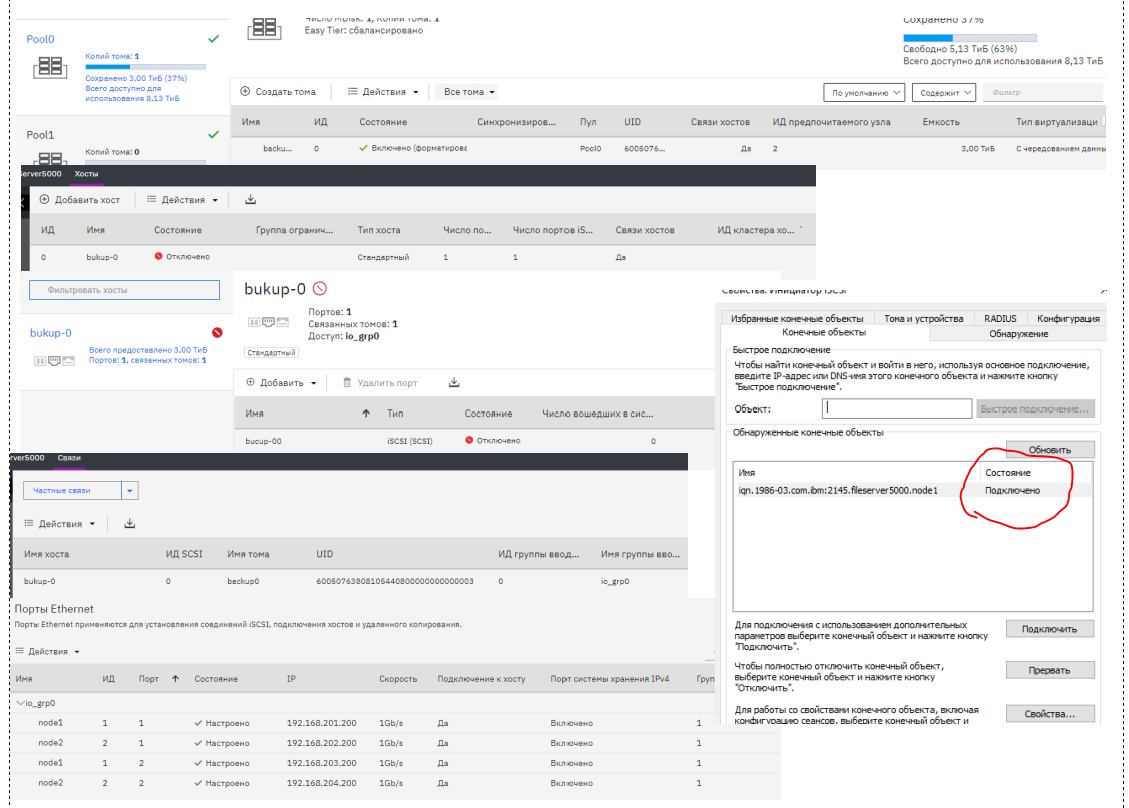Screen dimensions: 1129x808
Task: Open Ethernet ports Действия menu
Action: [48, 652]
